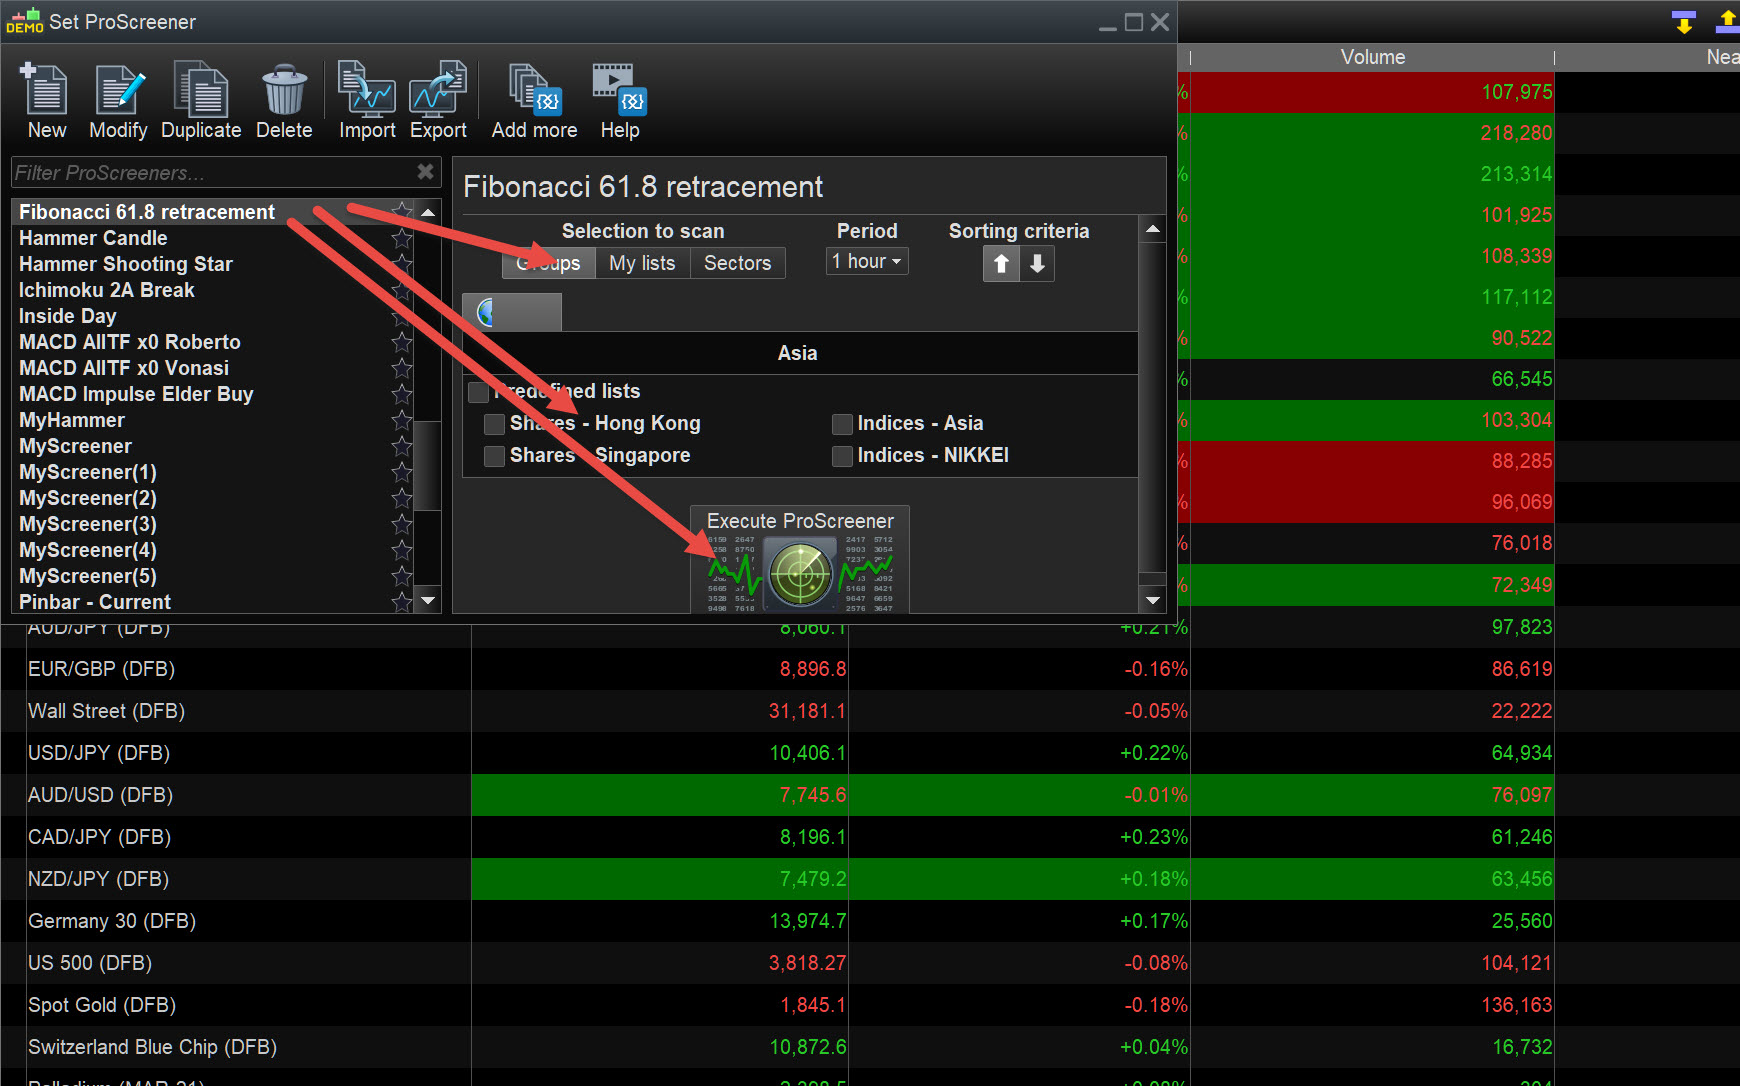Select Pinbar - Current screener
The image size is (1740, 1086).
pos(202,602)
